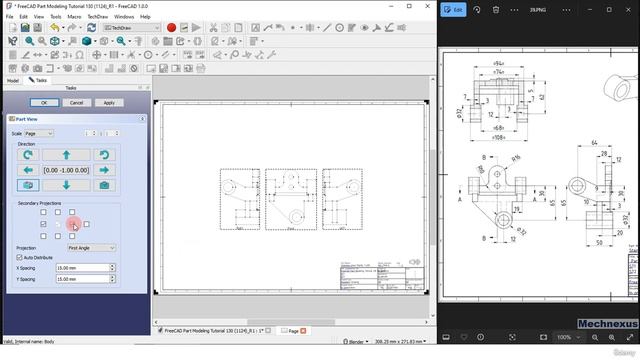The width and height of the screenshot is (640, 360).
Task: Click zoom in icon in Photos window
Action: [611, 337]
